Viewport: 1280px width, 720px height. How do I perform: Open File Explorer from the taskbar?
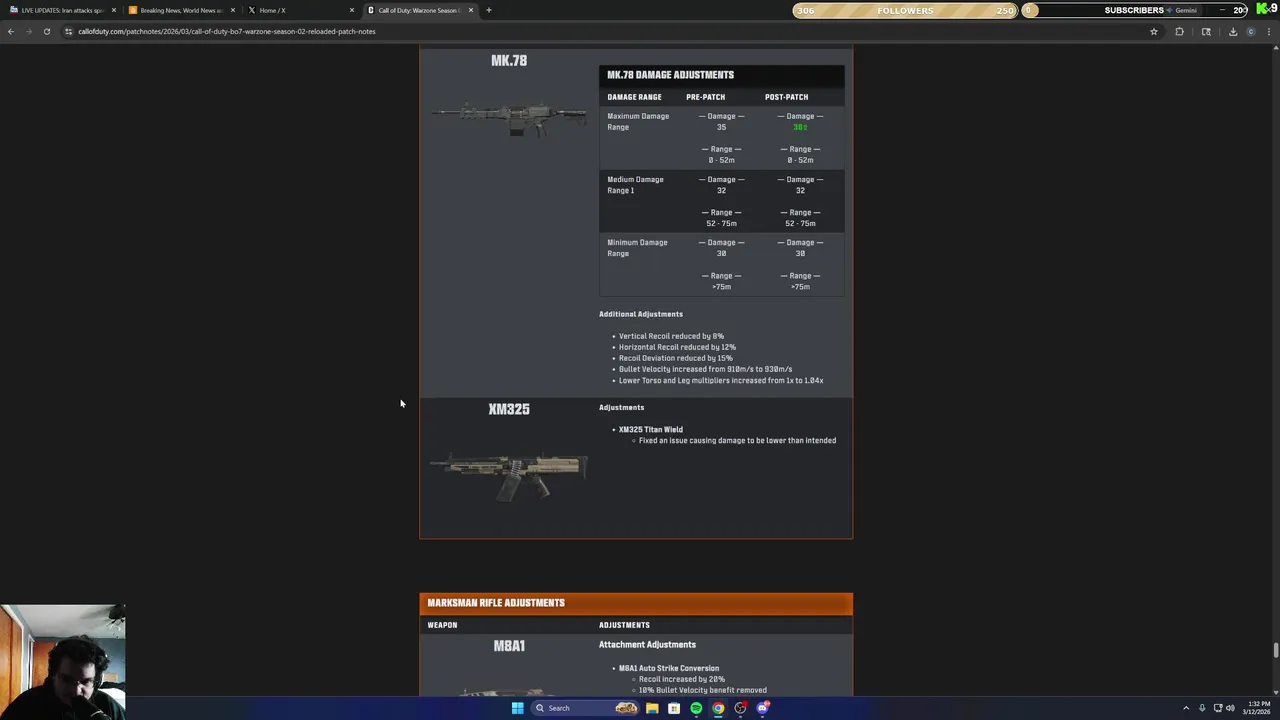[x=652, y=708]
